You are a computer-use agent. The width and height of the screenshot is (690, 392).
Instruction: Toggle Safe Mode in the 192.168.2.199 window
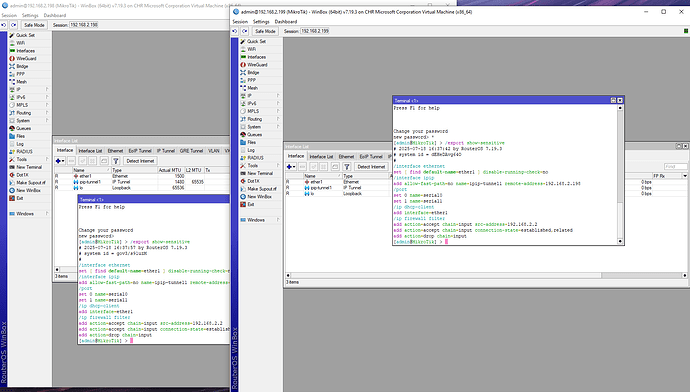265,31
